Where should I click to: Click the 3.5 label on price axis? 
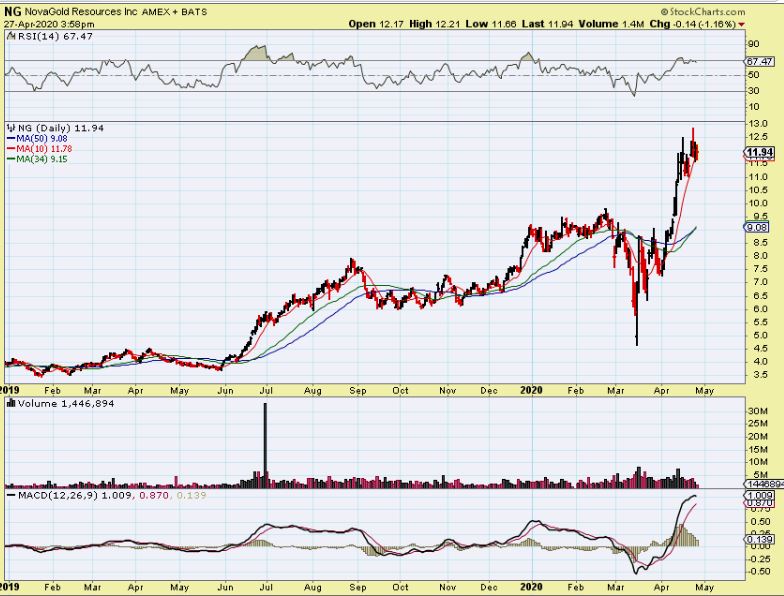(x=758, y=374)
